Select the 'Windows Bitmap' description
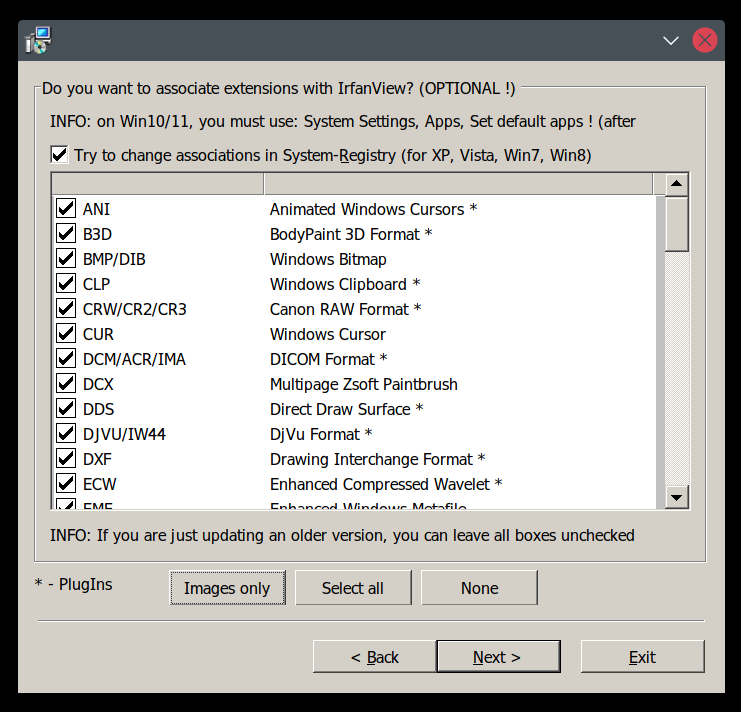This screenshot has width=741, height=712. (x=328, y=259)
